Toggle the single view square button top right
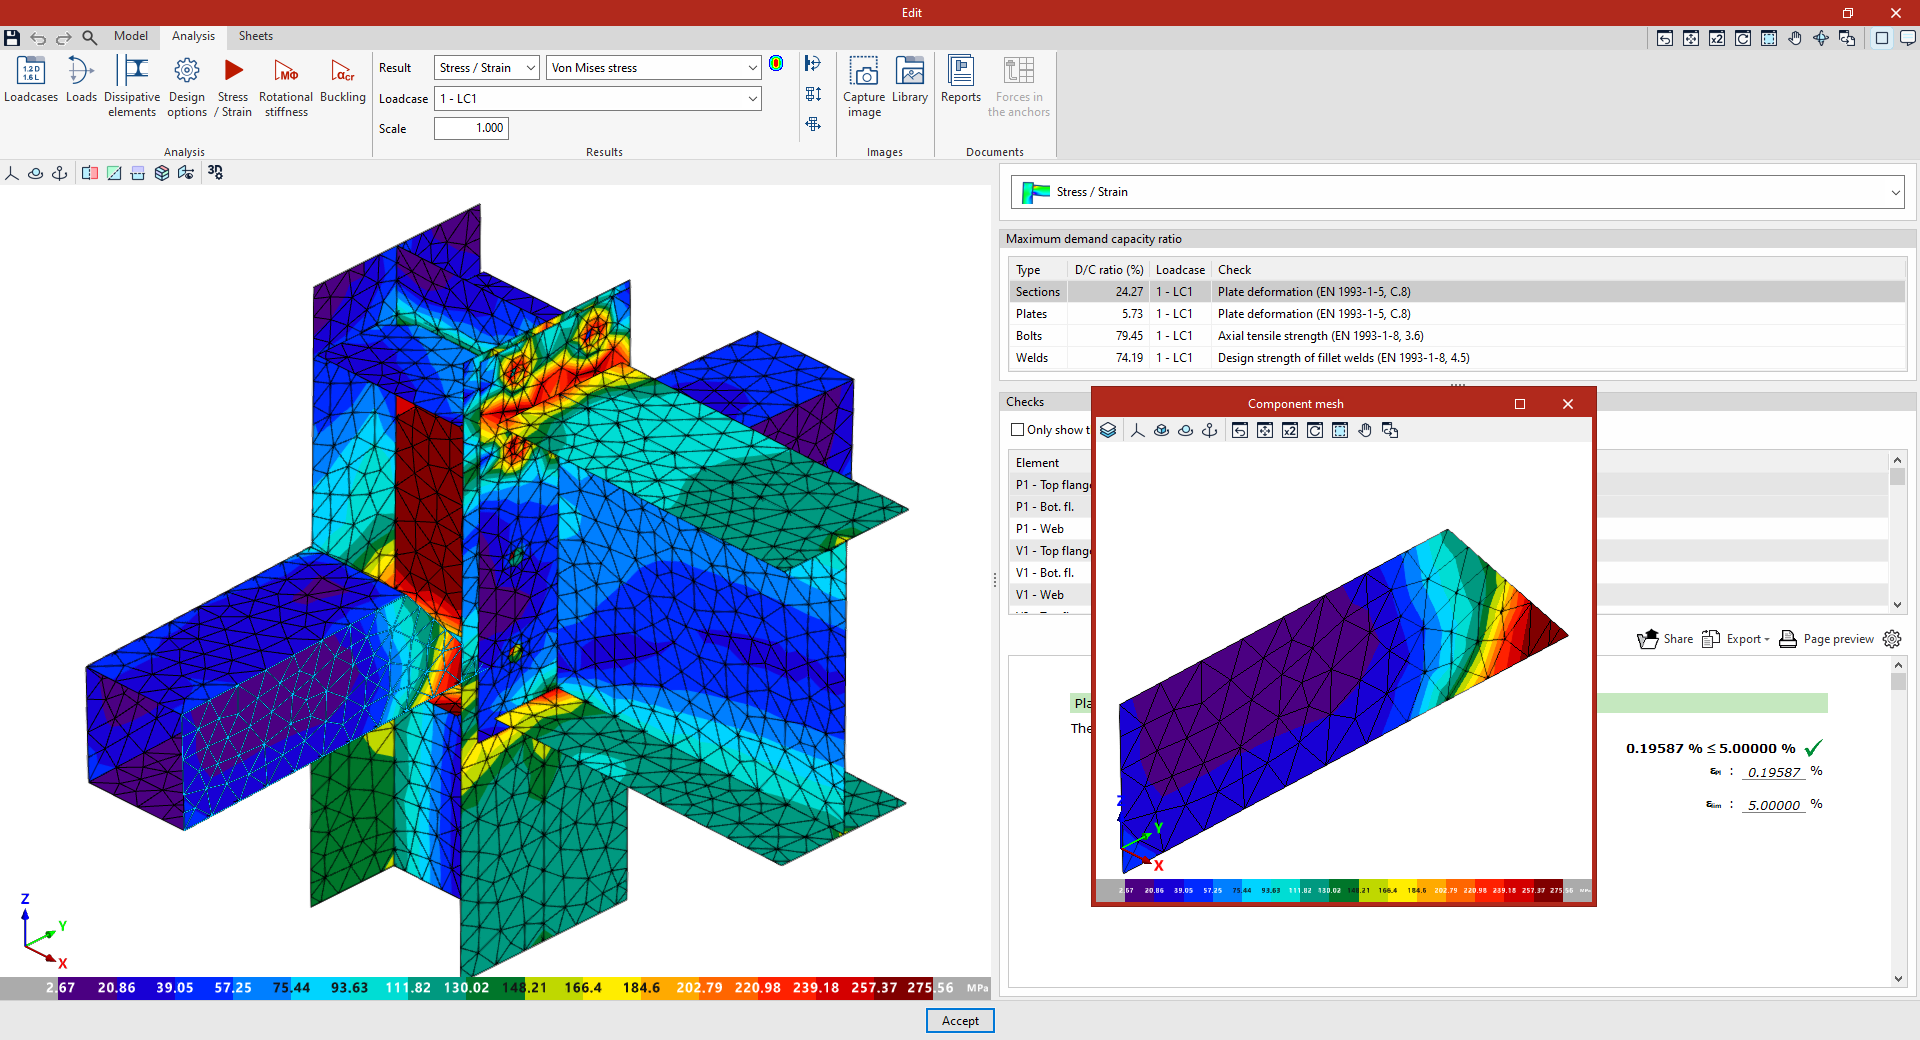 (1882, 38)
